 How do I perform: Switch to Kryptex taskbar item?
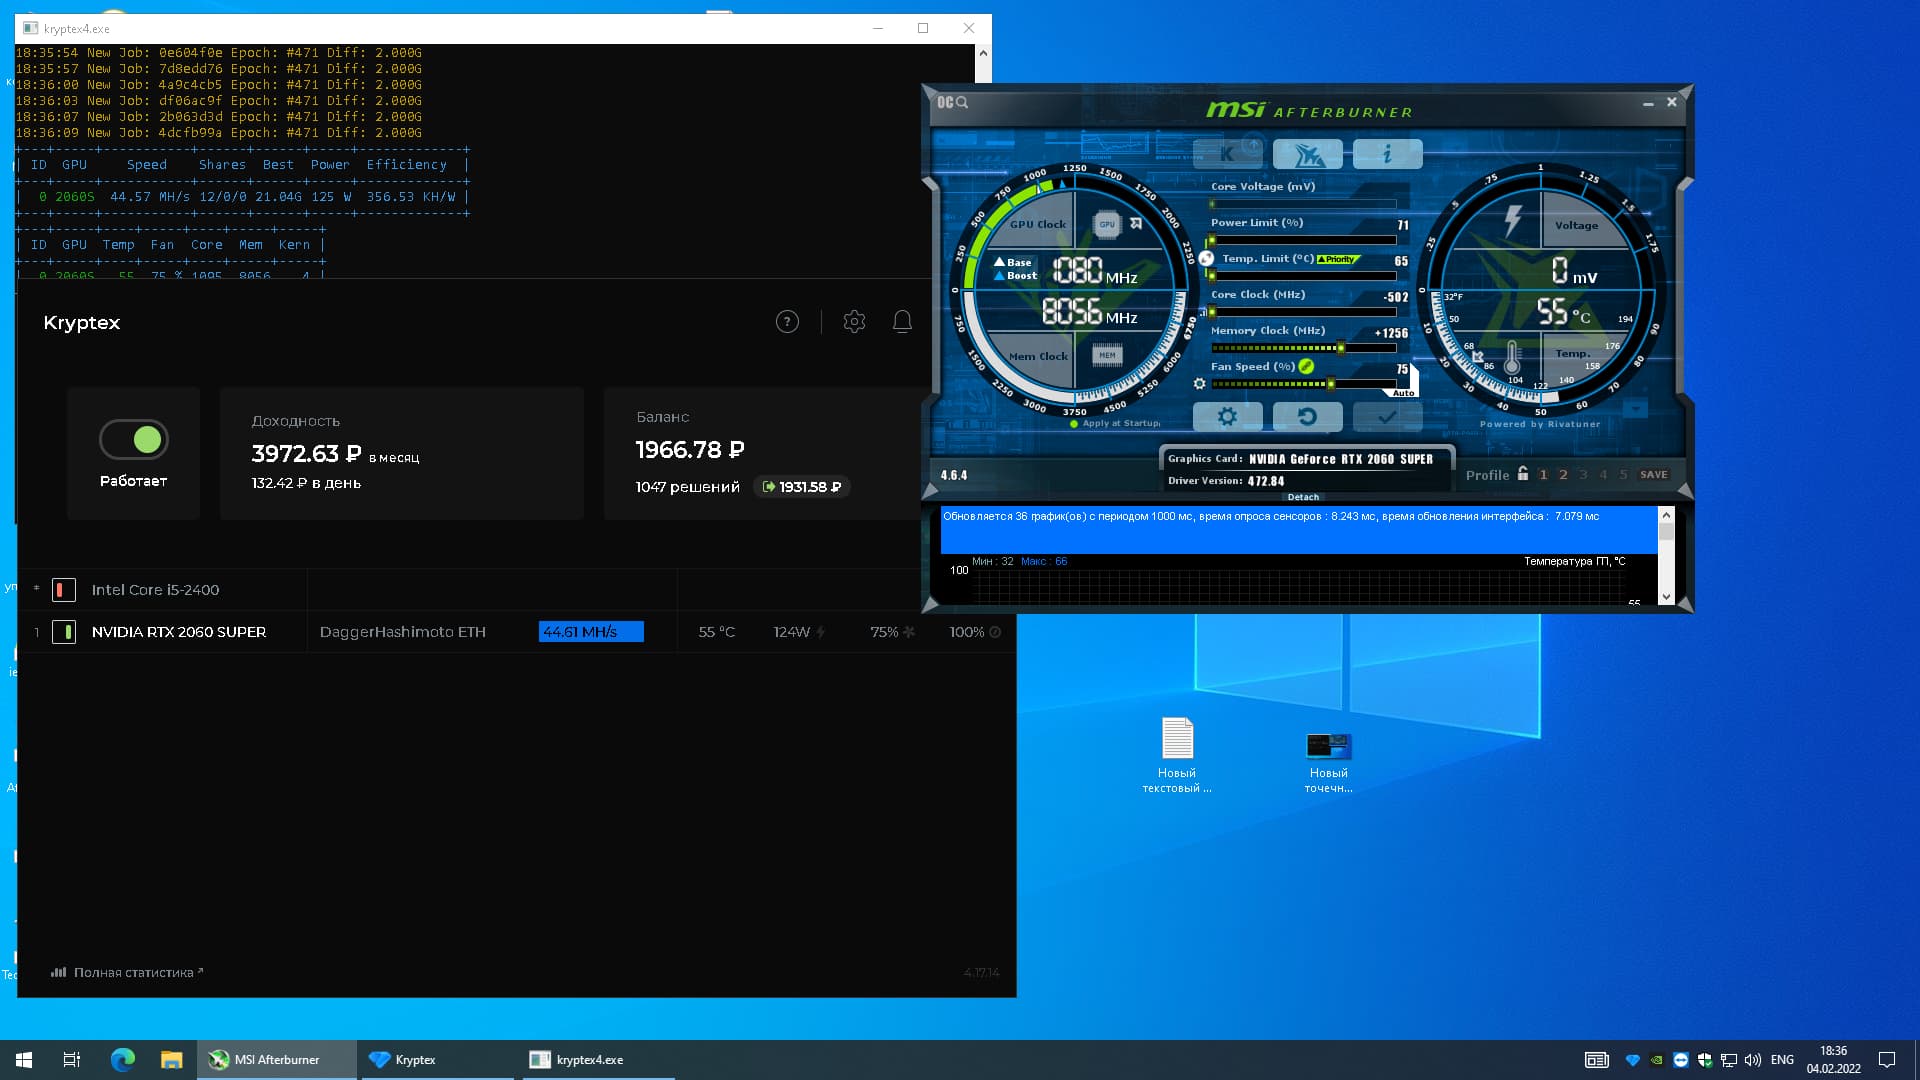[x=436, y=1060]
